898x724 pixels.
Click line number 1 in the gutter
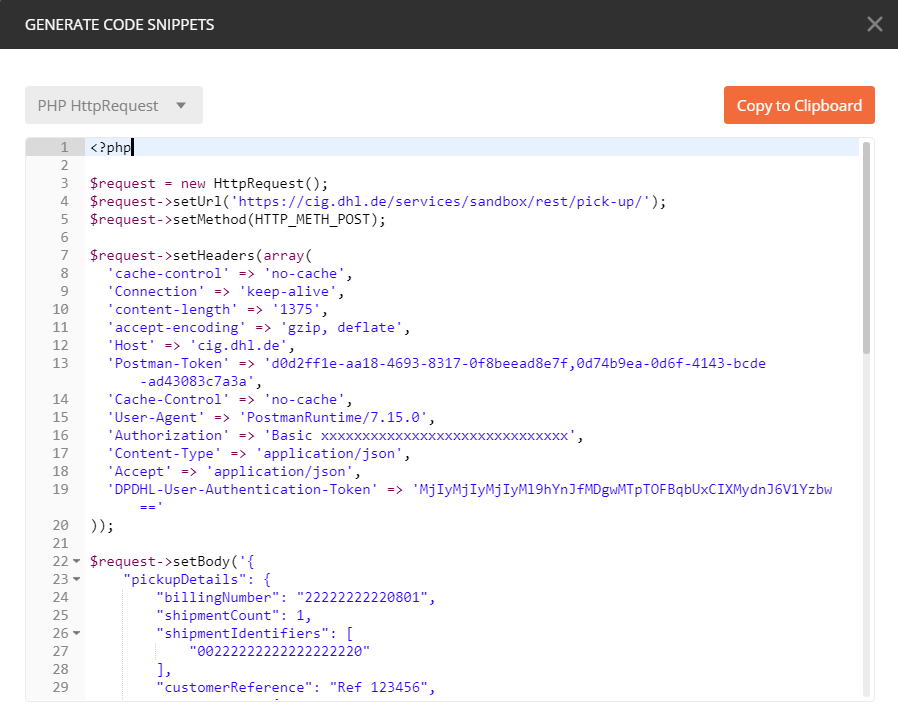coord(63,147)
